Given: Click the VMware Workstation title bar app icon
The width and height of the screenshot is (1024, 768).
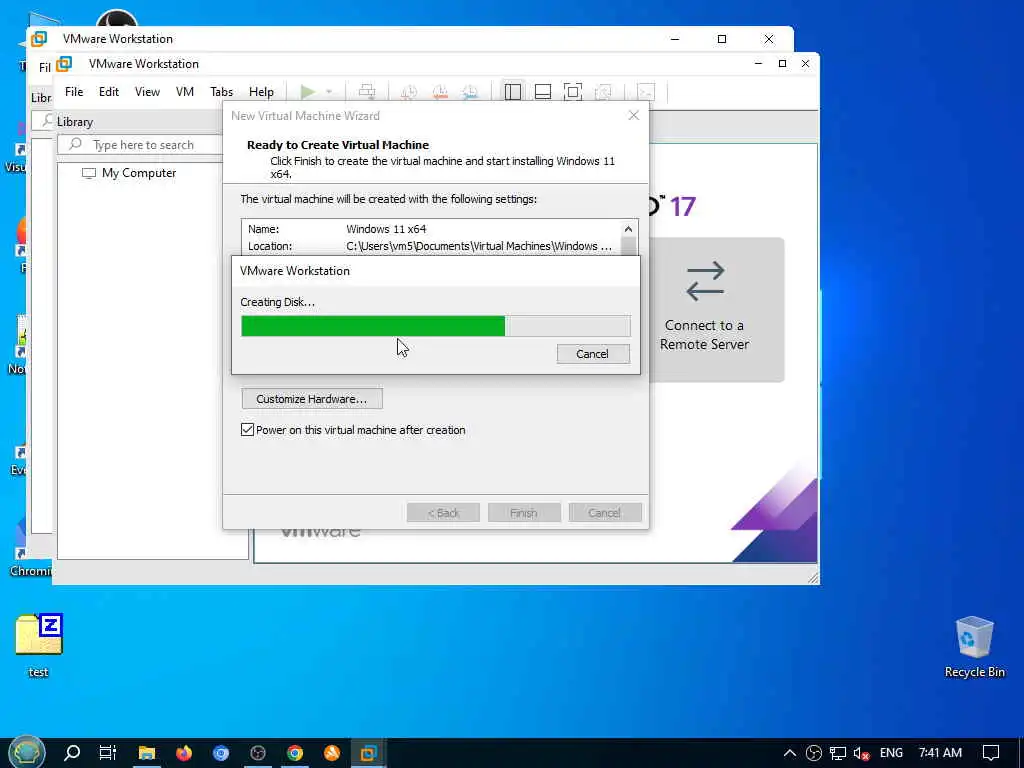Looking at the screenshot, I should (x=64, y=64).
